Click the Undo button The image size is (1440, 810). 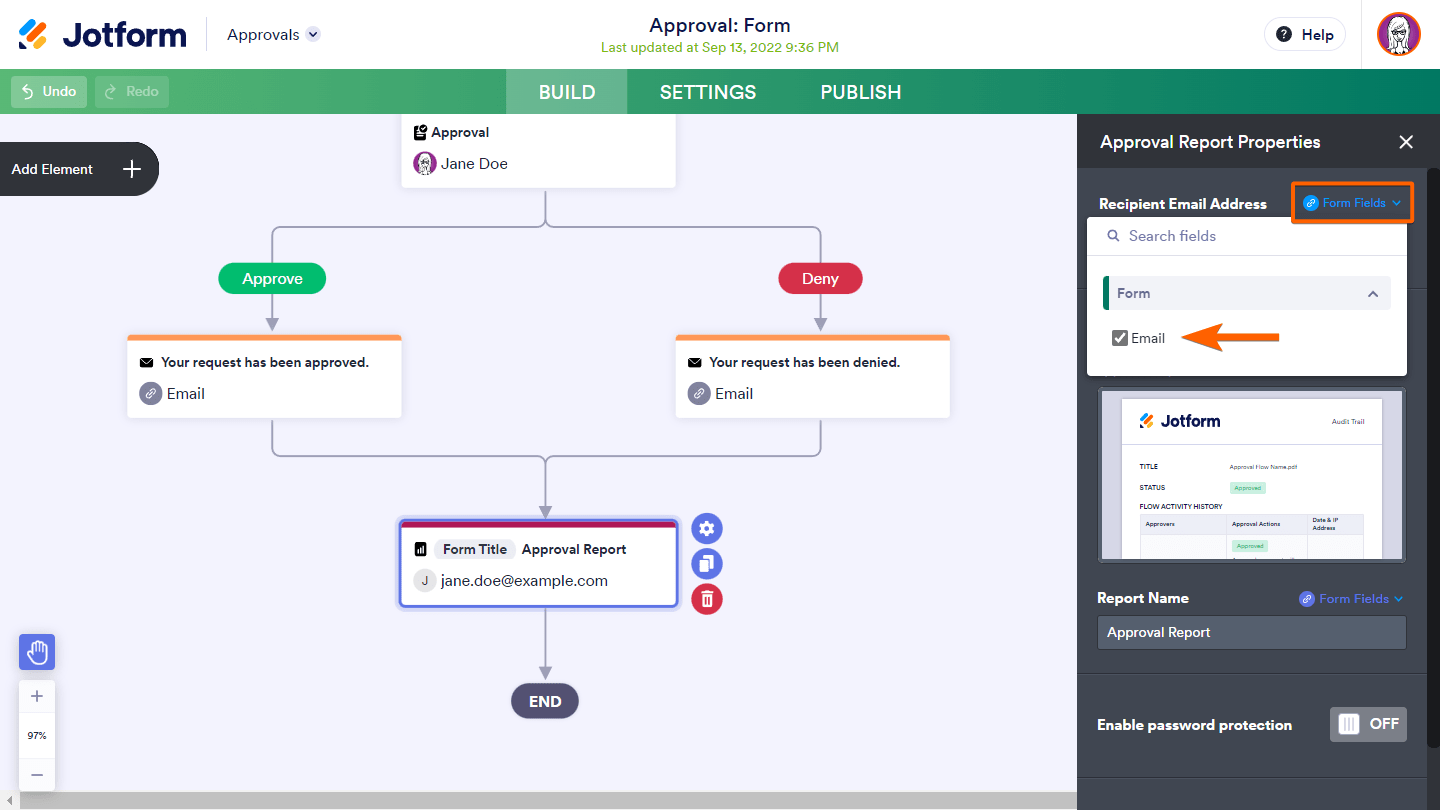click(x=49, y=91)
